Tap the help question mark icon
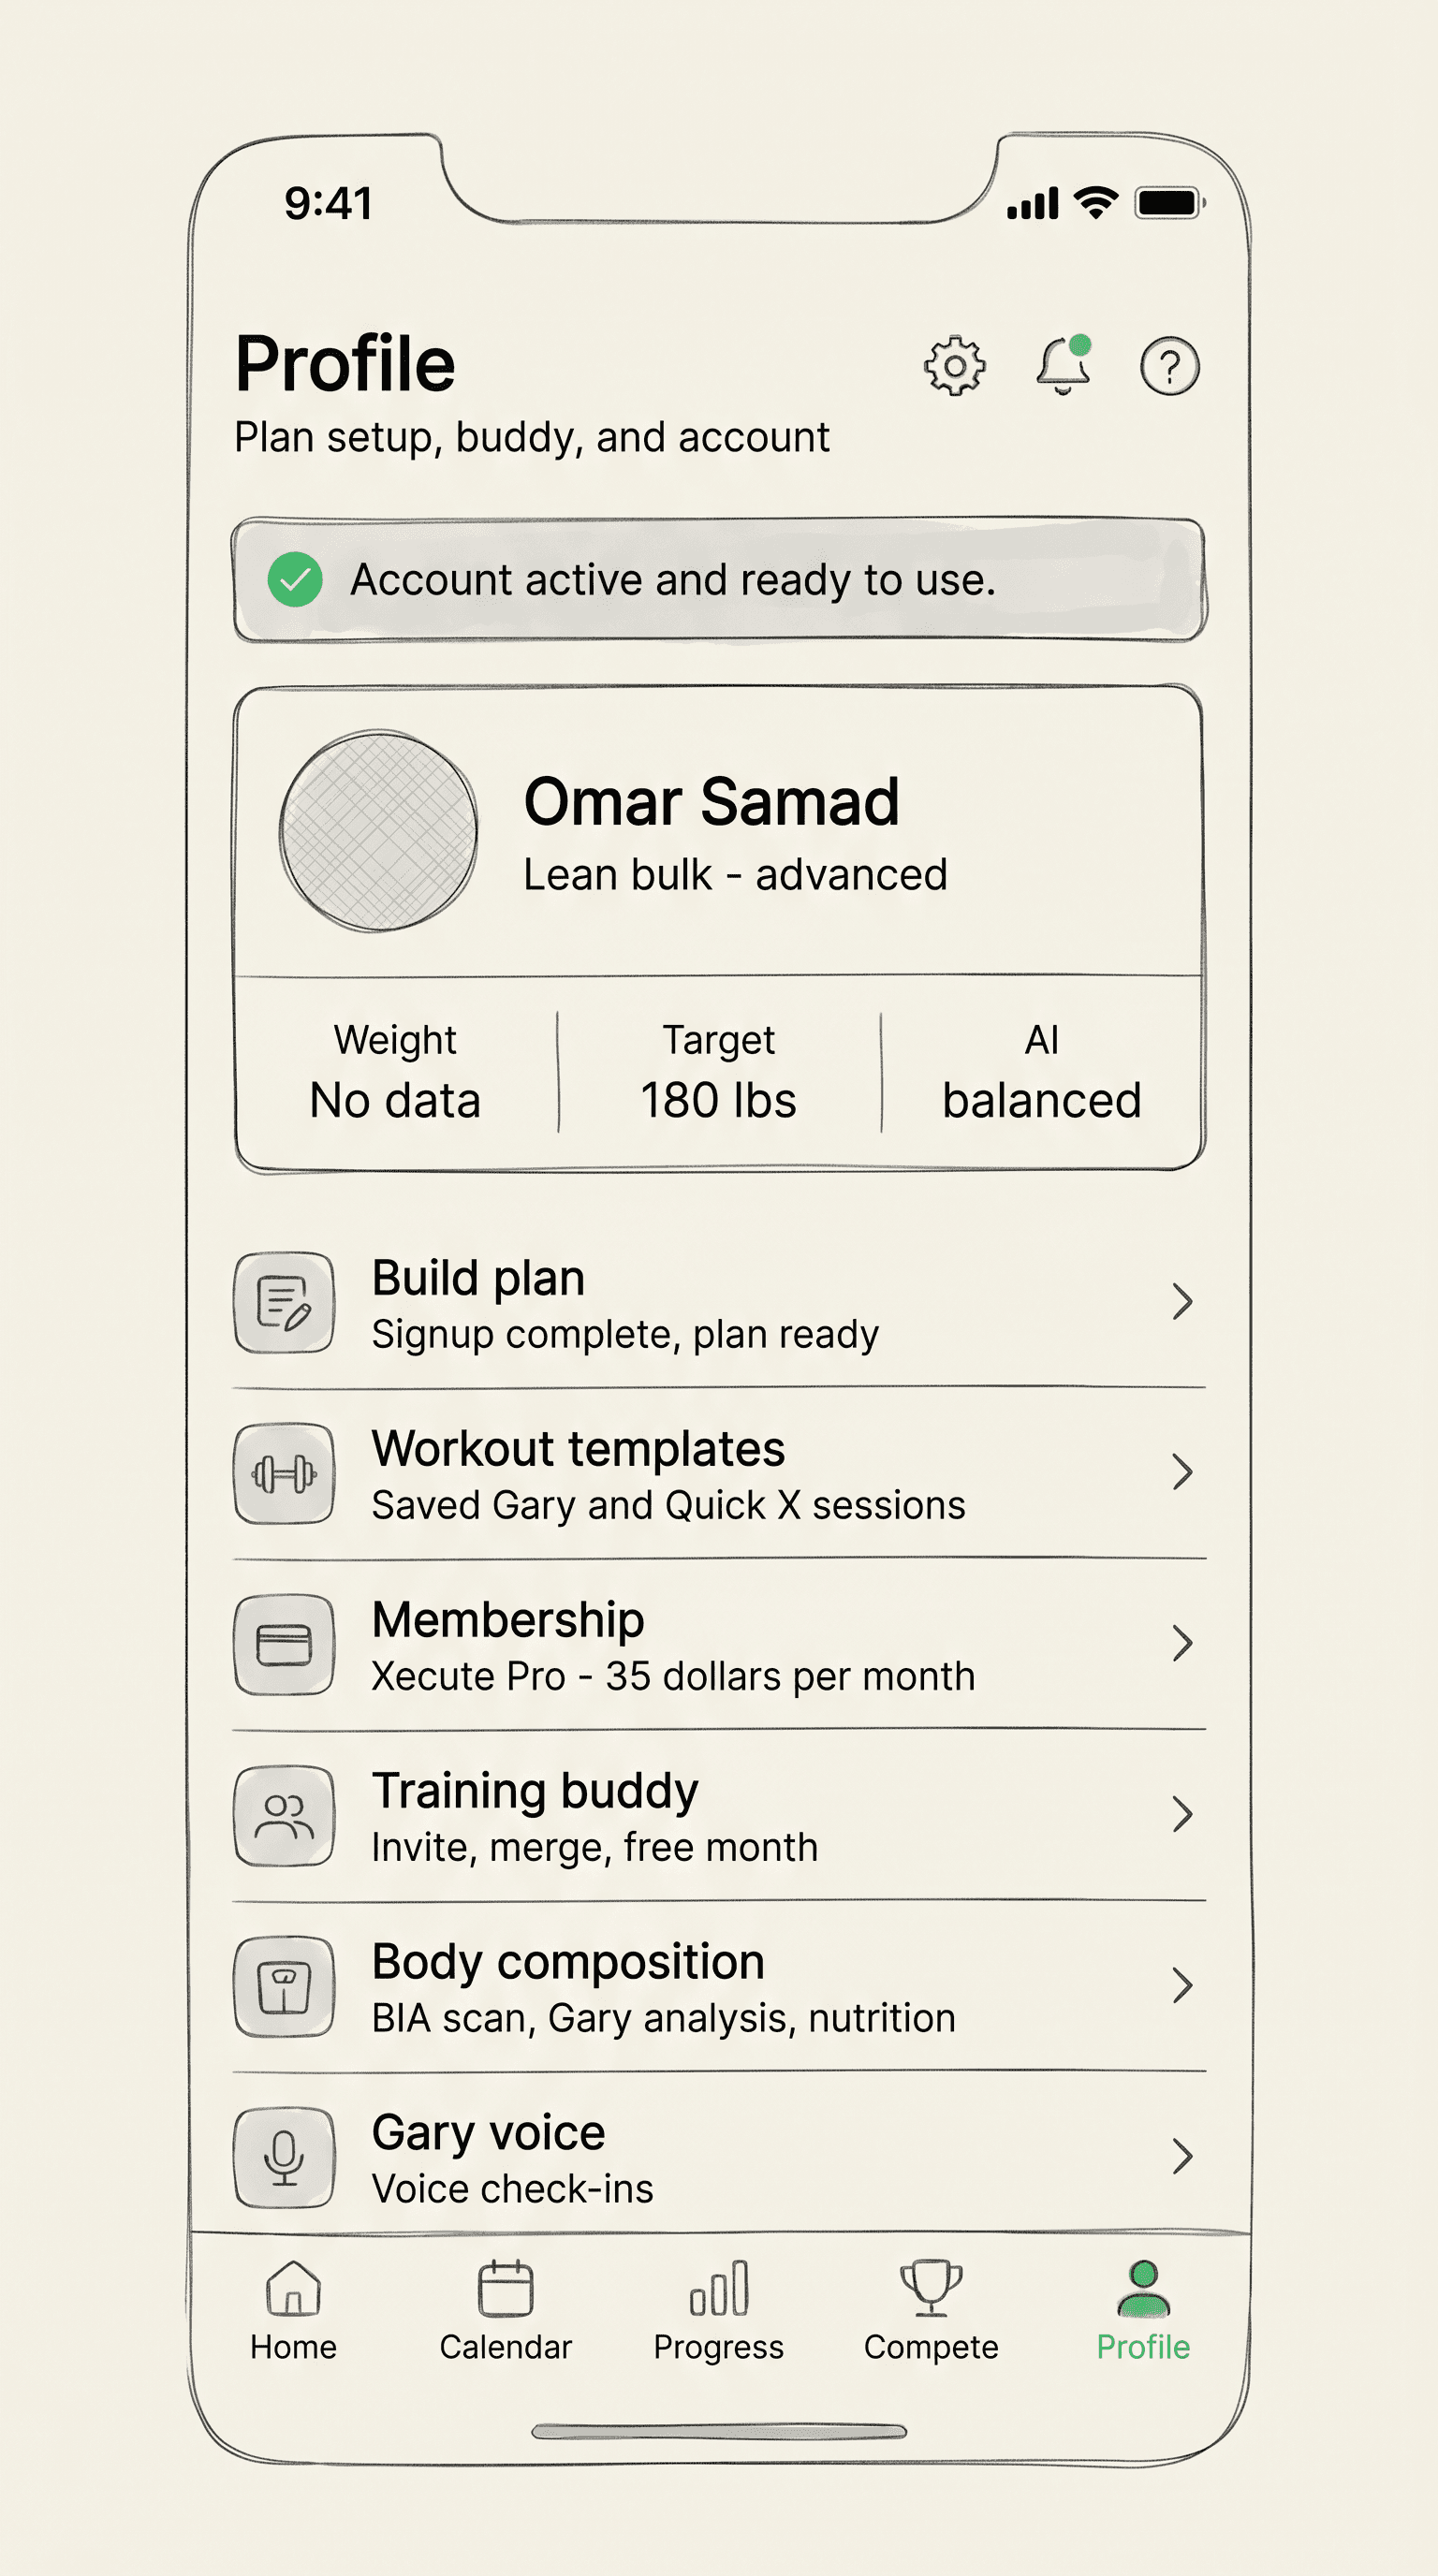Image resolution: width=1438 pixels, height=2576 pixels. (1169, 367)
